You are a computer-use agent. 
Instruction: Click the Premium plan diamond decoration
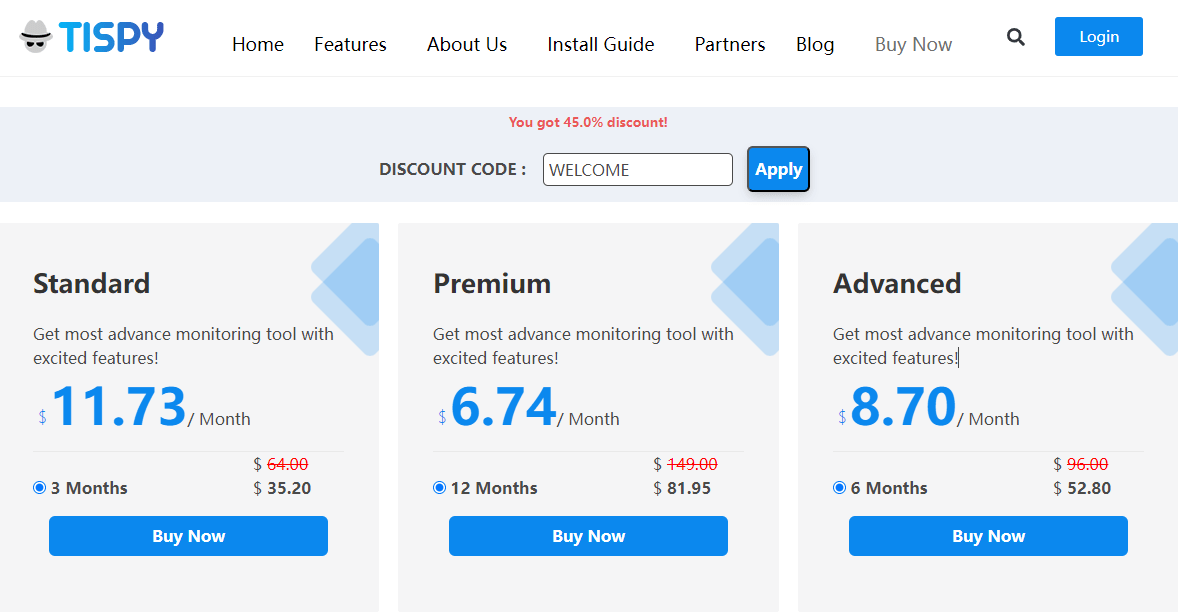pos(746,287)
